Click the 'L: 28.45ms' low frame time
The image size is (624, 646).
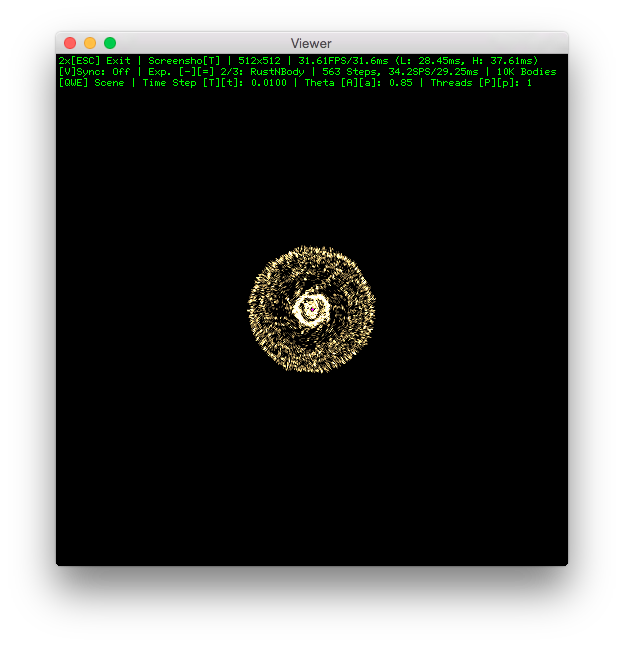[431, 61]
